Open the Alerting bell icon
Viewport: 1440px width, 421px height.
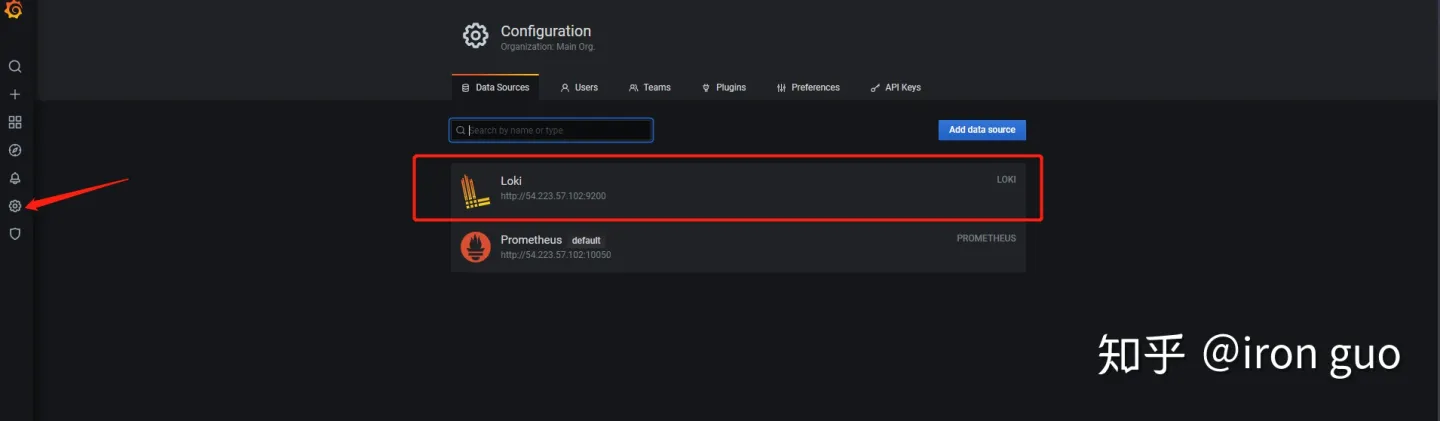pos(15,178)
